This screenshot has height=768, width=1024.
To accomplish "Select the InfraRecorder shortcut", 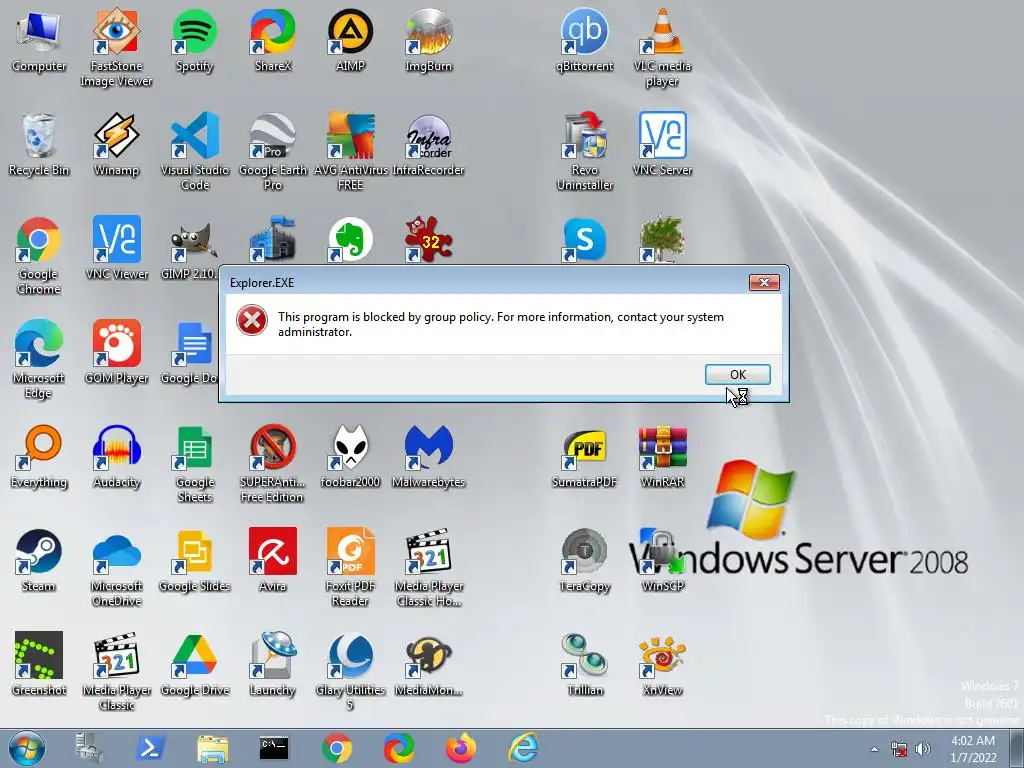I will (428, 144).
